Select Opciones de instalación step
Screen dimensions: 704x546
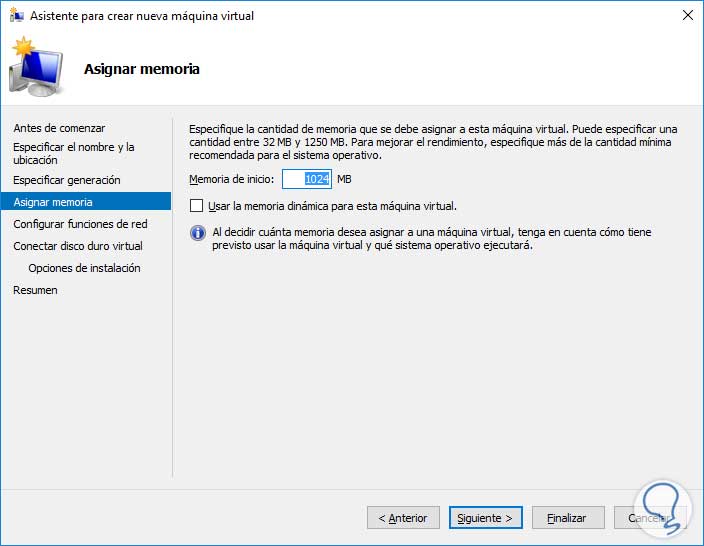84,268
